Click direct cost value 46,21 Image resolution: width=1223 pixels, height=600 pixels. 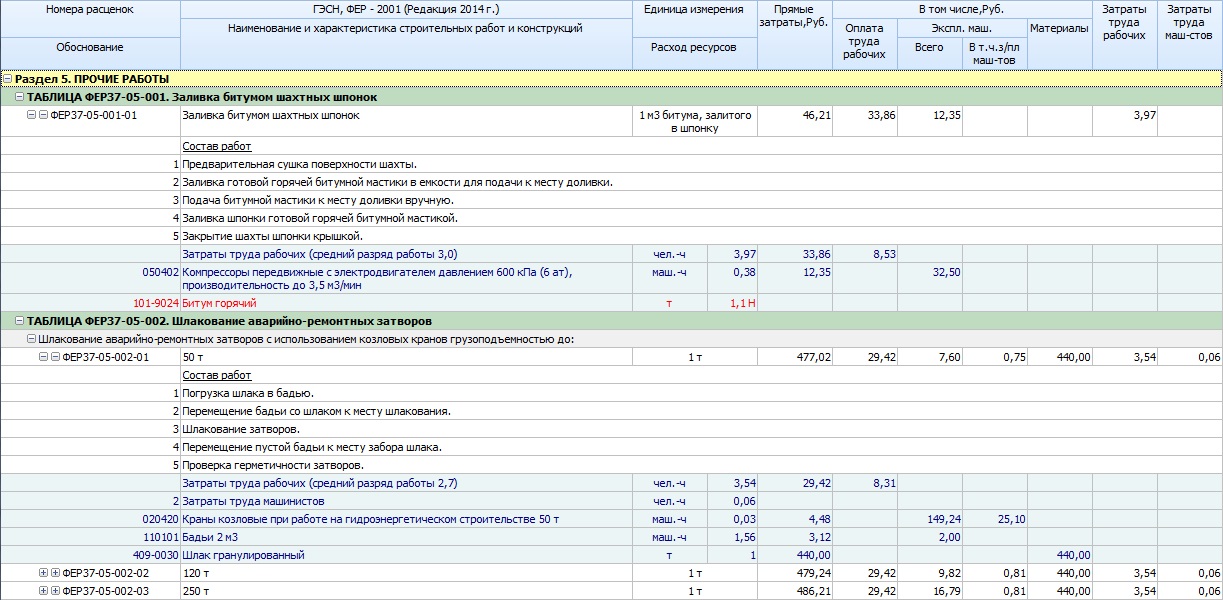(817, 115)
